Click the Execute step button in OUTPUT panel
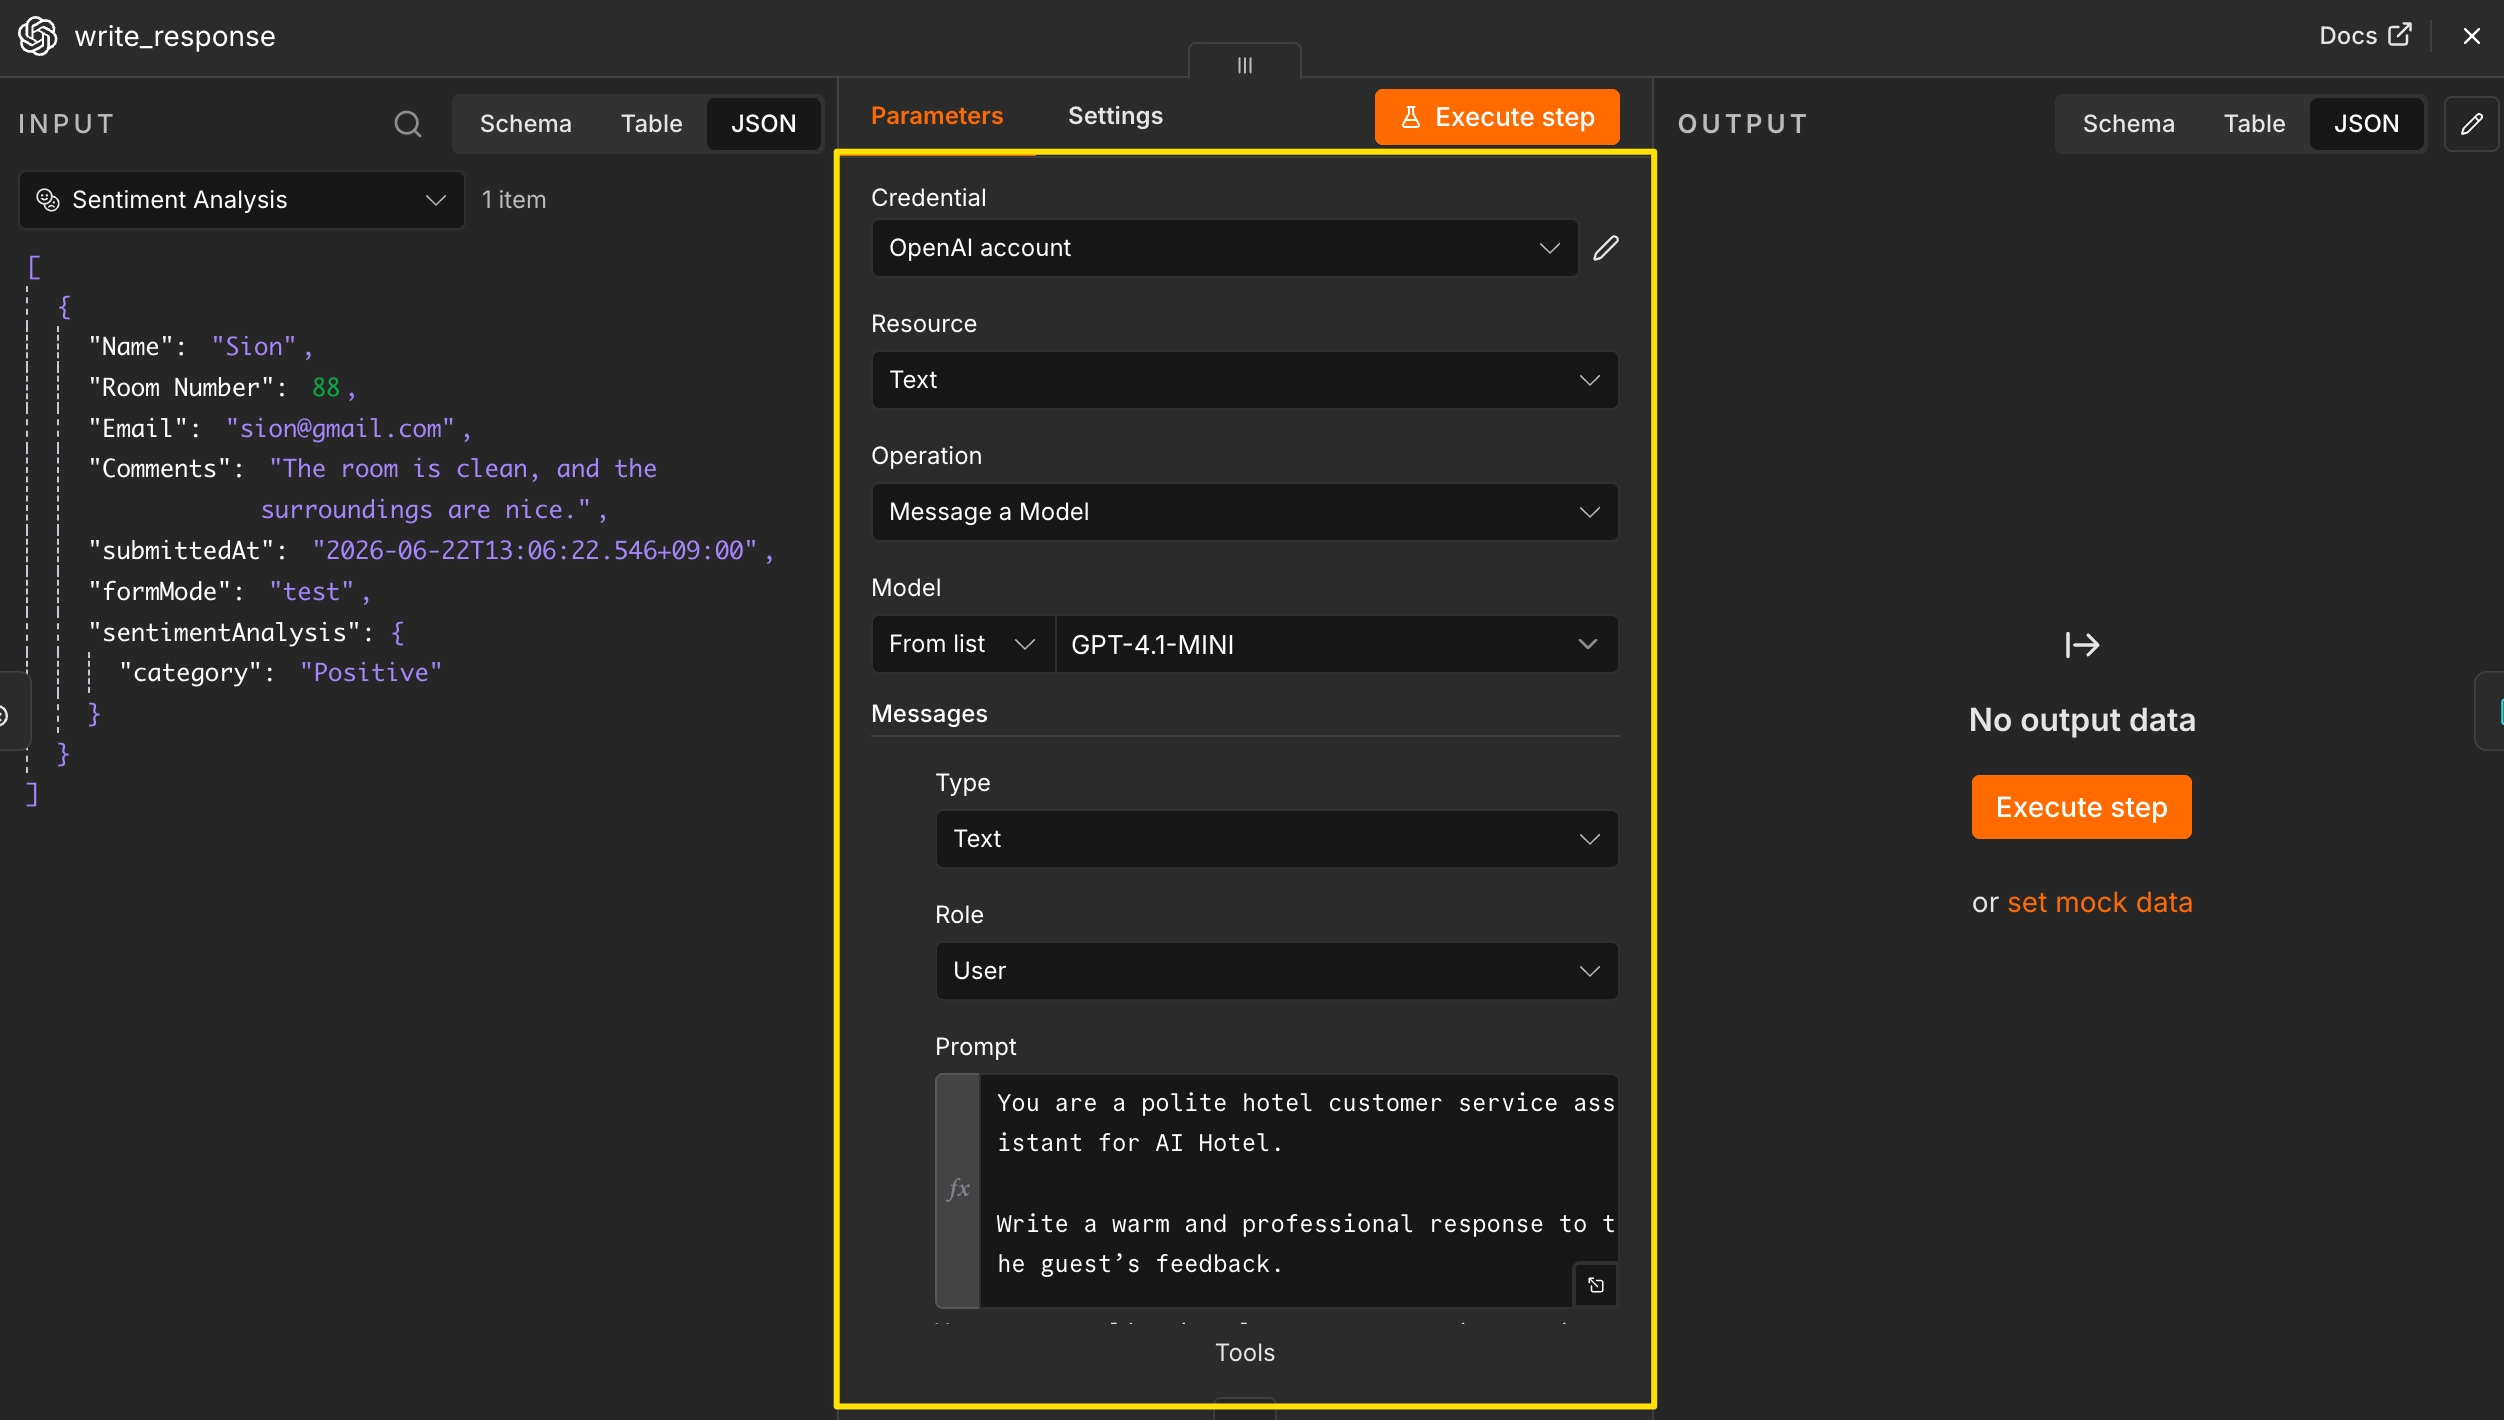Viewport: 2504px width, 1420px height. [x=2082, y=807]
